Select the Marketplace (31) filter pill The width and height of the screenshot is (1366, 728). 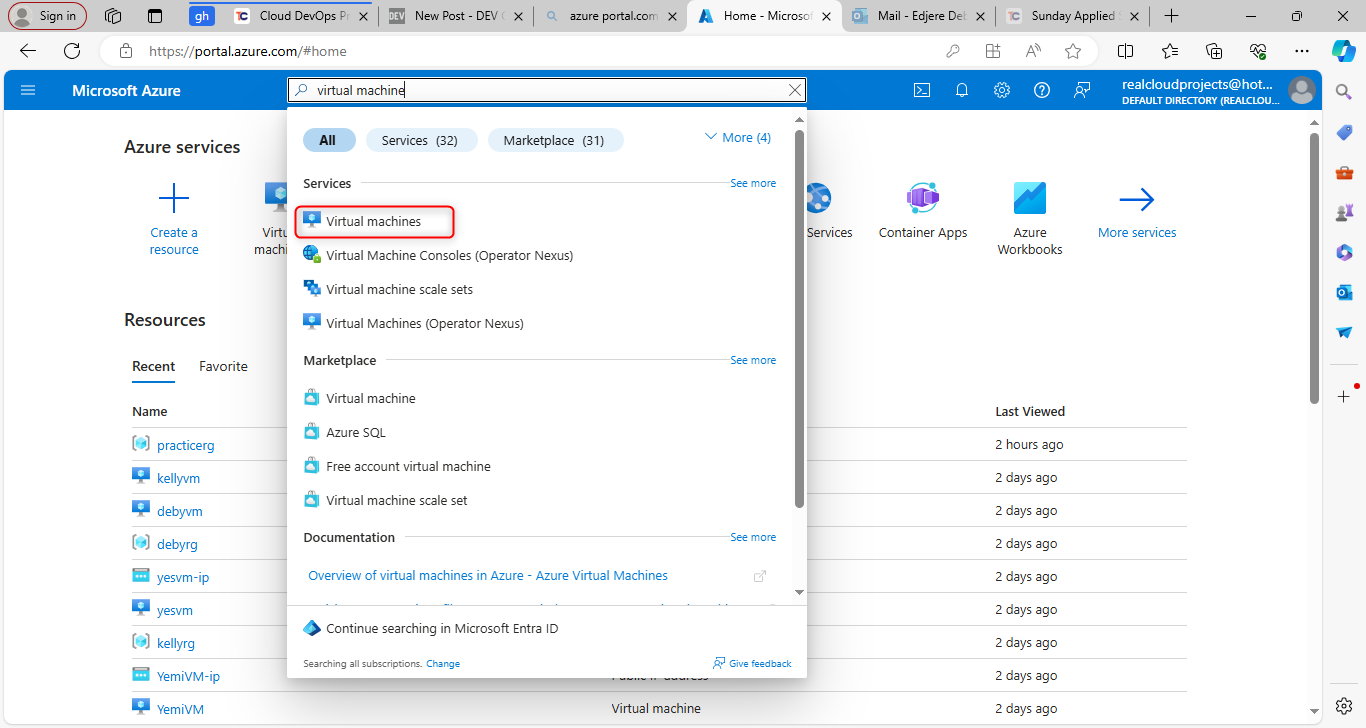[554, 140]
